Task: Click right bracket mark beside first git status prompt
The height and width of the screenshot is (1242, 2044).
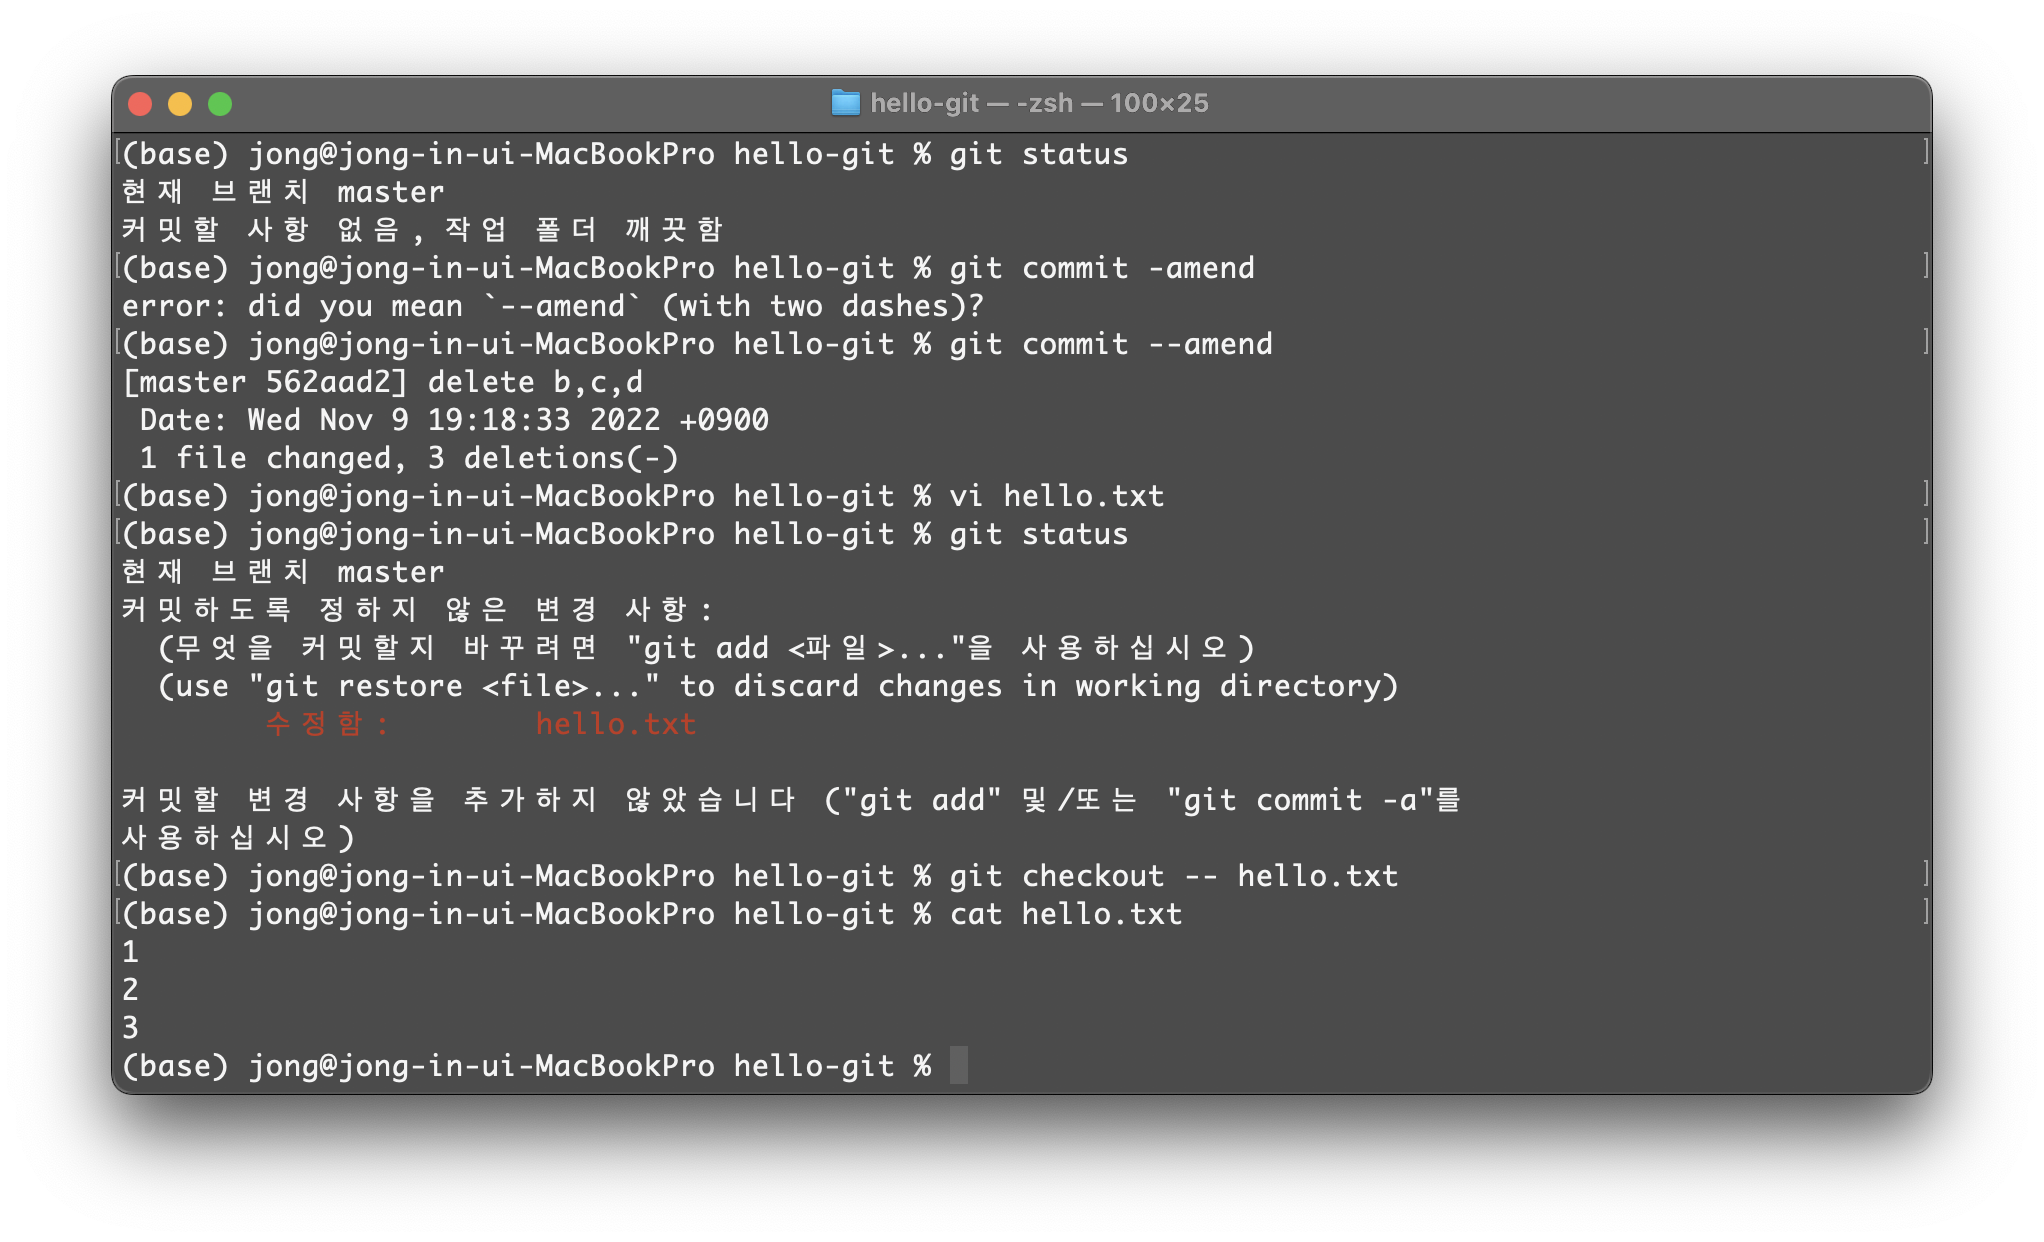Action: [x=1925, y=152]
